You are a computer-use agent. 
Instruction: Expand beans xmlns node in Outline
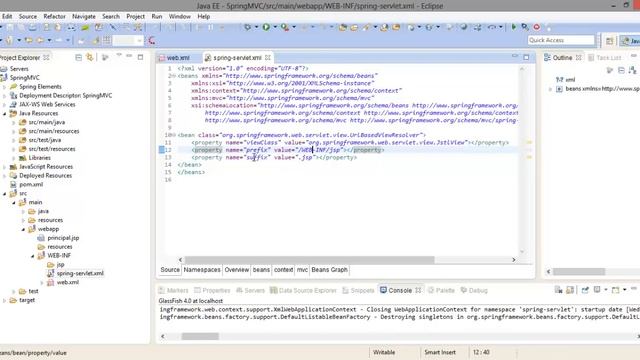[x=550, y=89]
